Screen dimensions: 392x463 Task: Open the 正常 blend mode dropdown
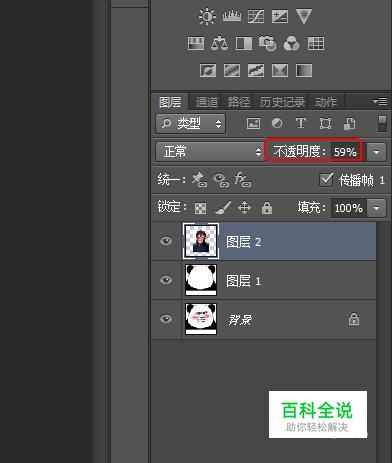click(x=210, y=152)
